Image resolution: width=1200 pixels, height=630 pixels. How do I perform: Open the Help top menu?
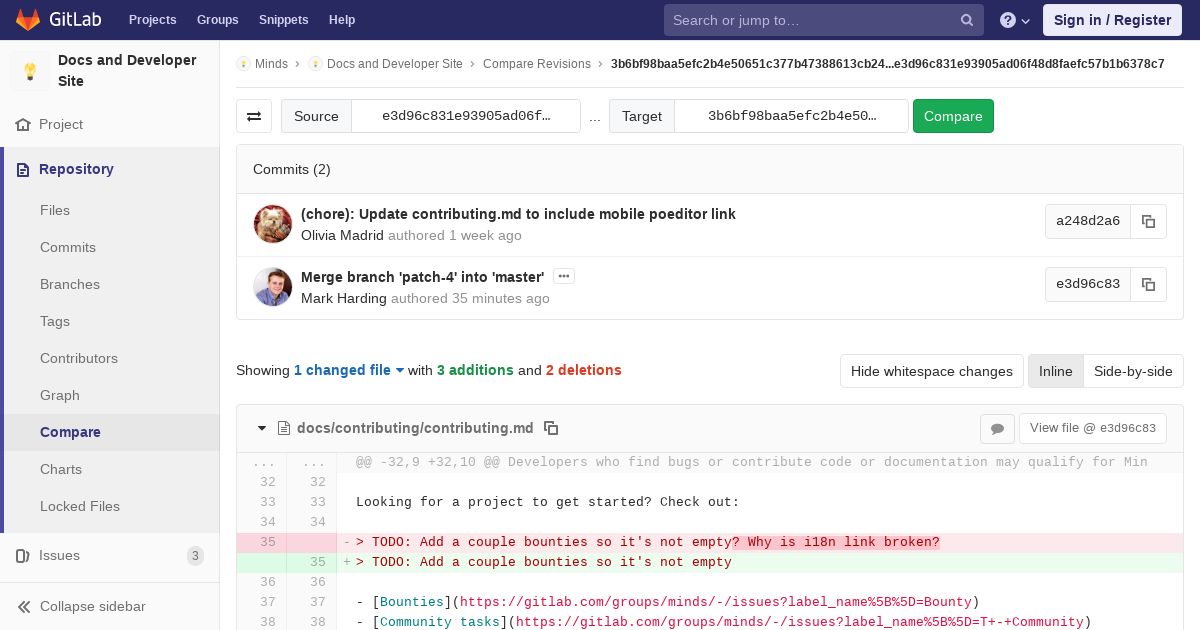tap(342, 20)
